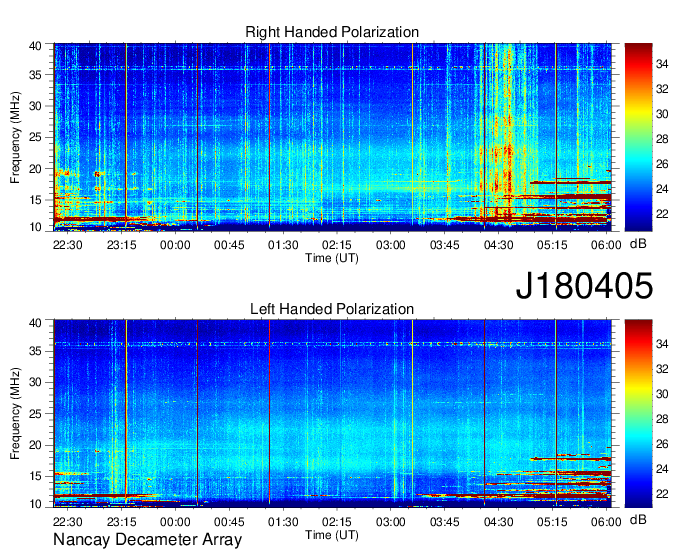
Task: Click 23:15 tick under Right Handed plot
Action: 121,245
